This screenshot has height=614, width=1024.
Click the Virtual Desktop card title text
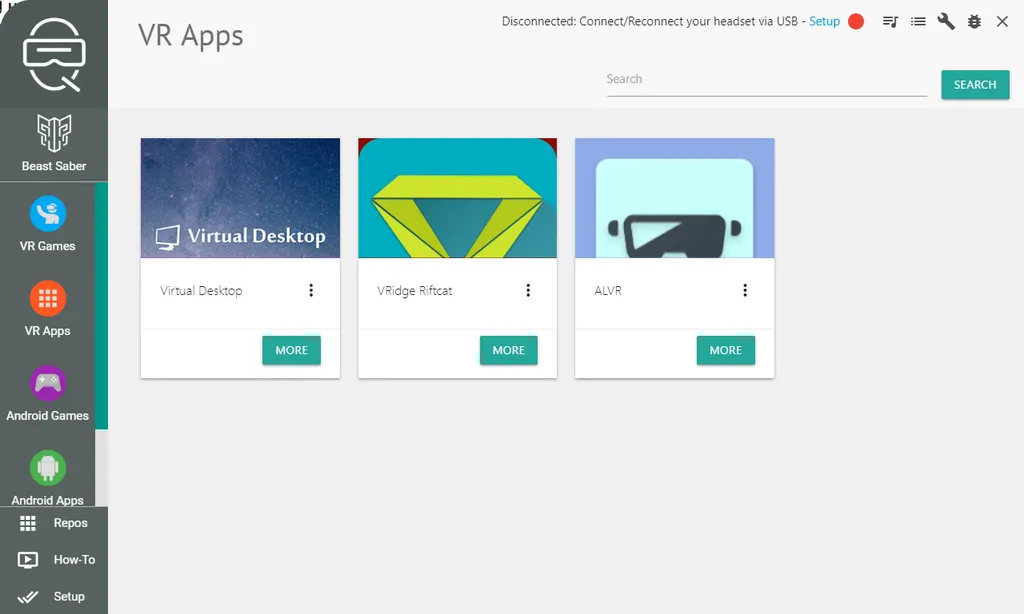[201, 291]
